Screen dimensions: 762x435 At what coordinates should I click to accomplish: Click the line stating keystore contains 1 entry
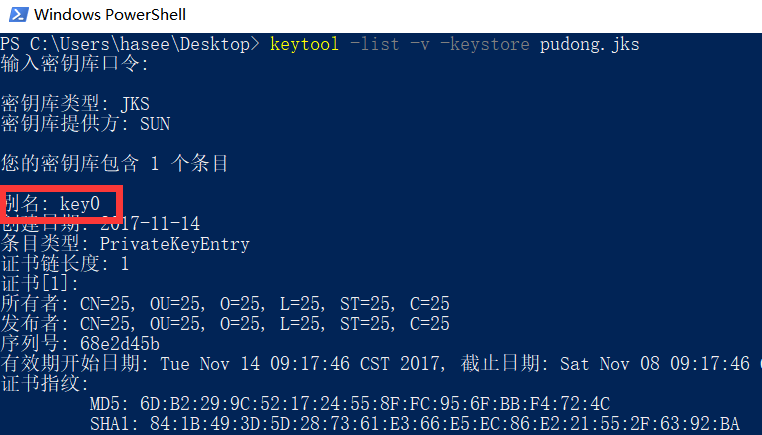point(114,163)
